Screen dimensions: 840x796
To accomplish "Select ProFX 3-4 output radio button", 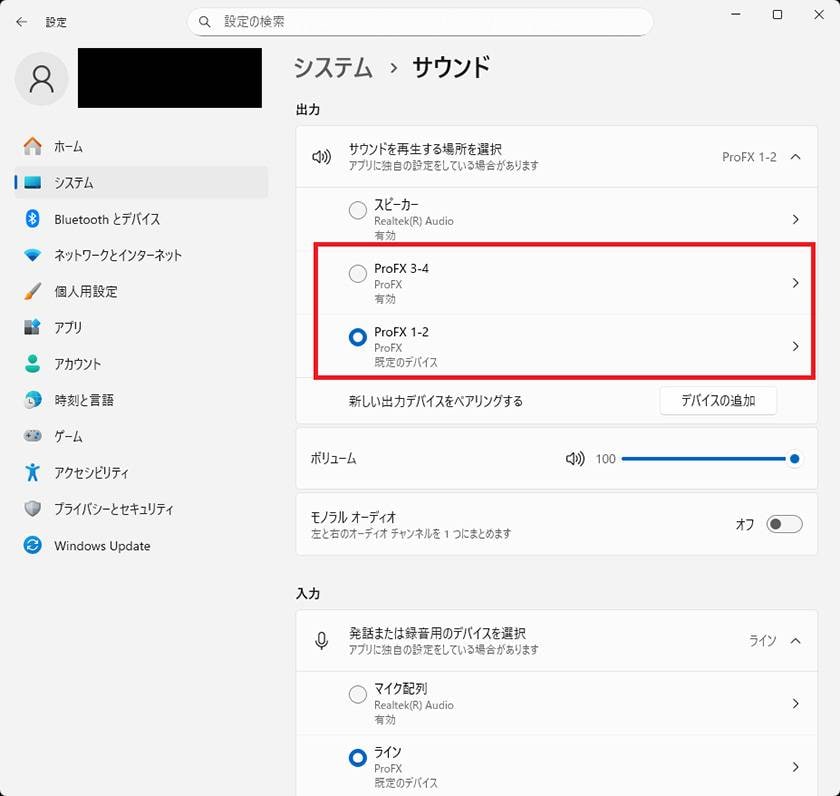I will coord(358,274).
